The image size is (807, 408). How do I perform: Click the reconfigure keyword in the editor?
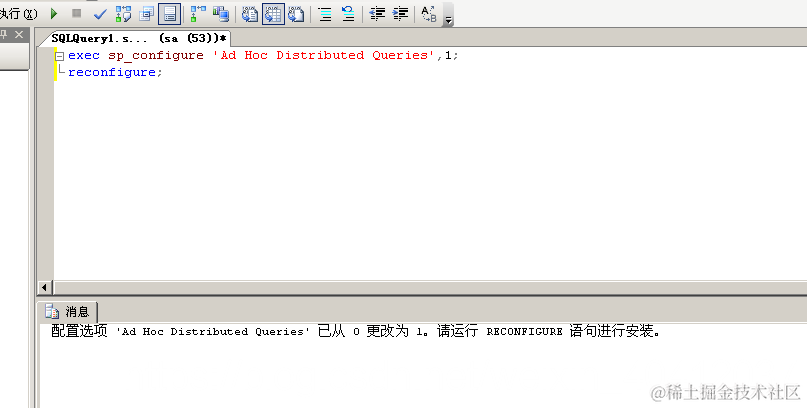pos(112,72)
